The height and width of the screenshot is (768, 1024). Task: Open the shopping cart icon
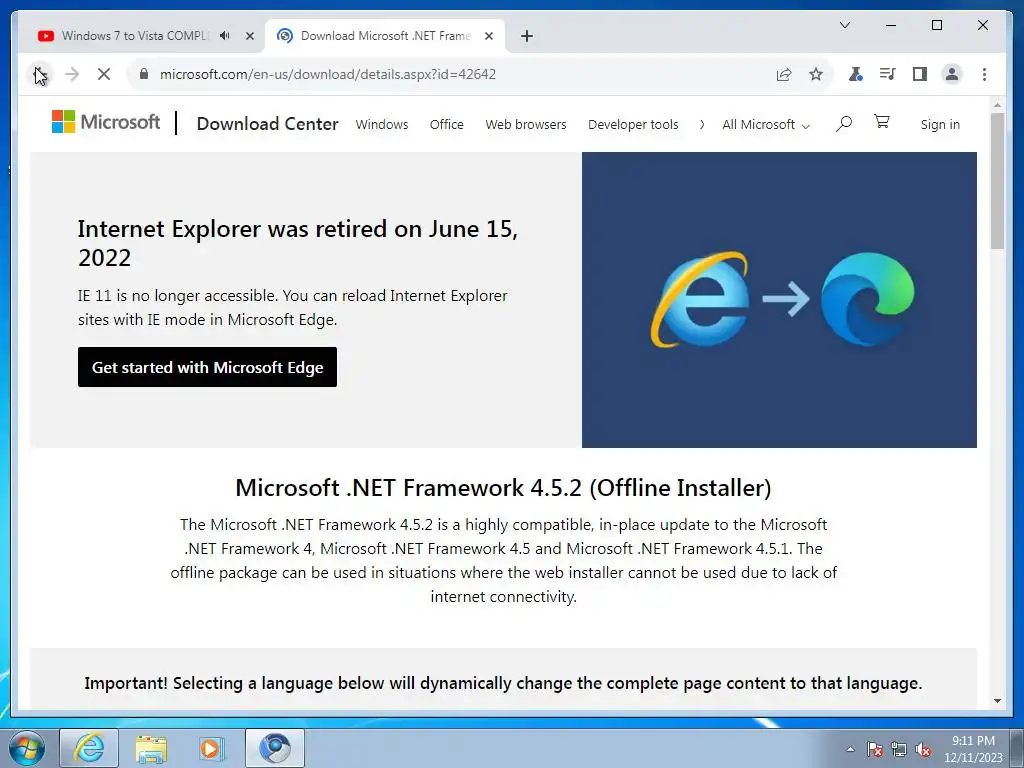[x=882, y=122]
